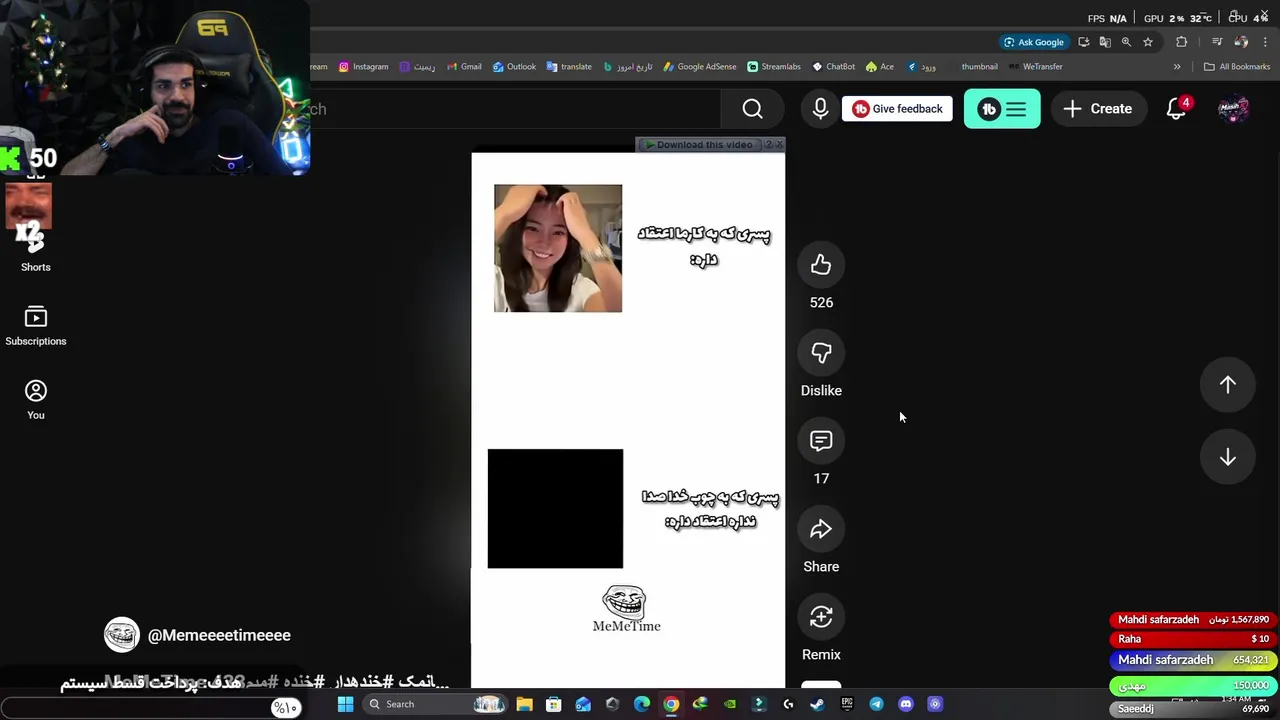Open Outlook bookmark

click(x=514, y=67)
